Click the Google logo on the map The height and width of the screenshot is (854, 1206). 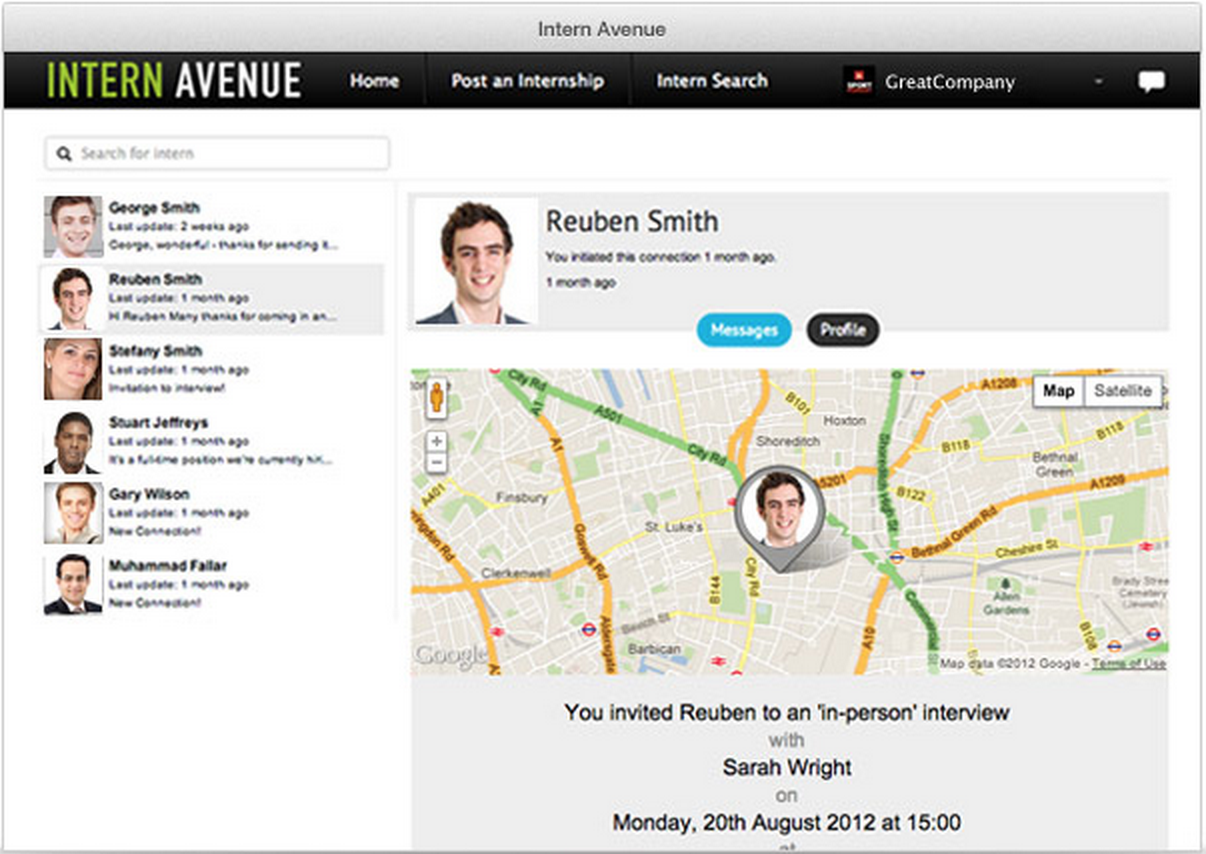[x=450, y=655]
